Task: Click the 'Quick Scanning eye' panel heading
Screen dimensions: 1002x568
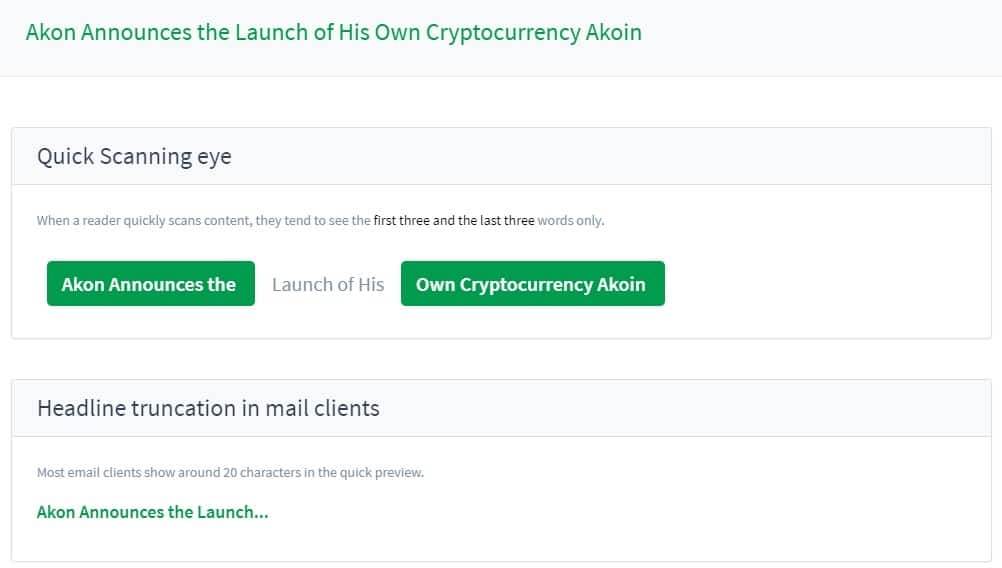Action: coord(134,156)
